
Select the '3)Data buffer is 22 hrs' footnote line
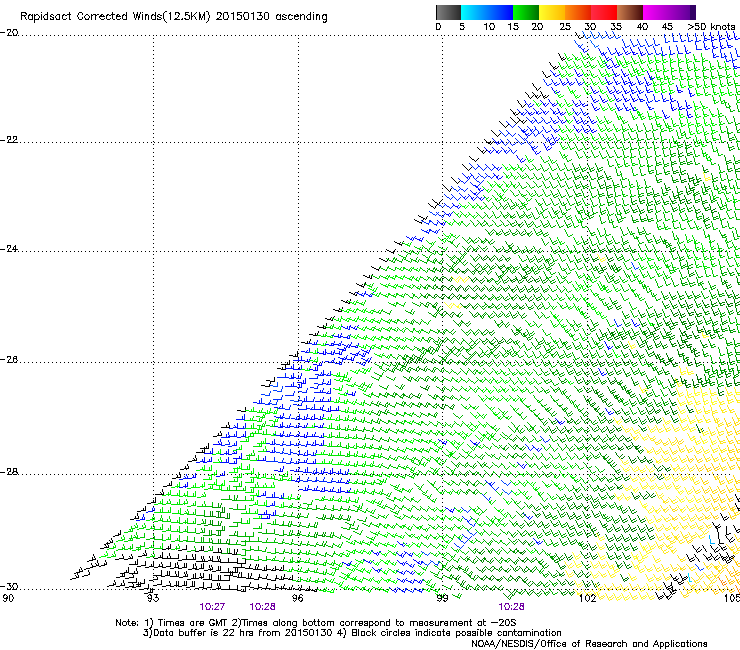pyautogui.click(x=352, y=633)
